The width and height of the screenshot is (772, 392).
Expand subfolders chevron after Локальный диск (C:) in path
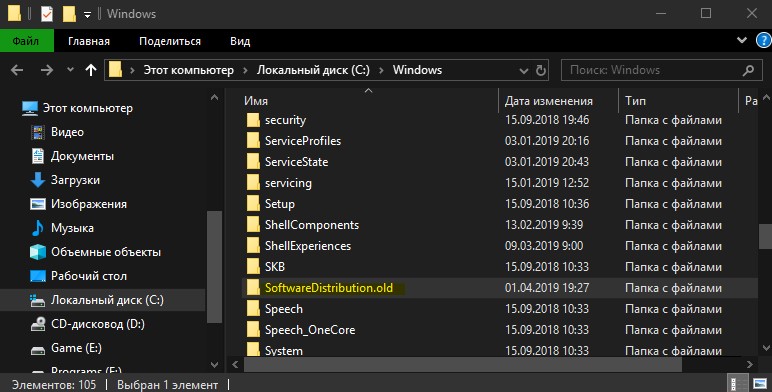tap(381, 70)
